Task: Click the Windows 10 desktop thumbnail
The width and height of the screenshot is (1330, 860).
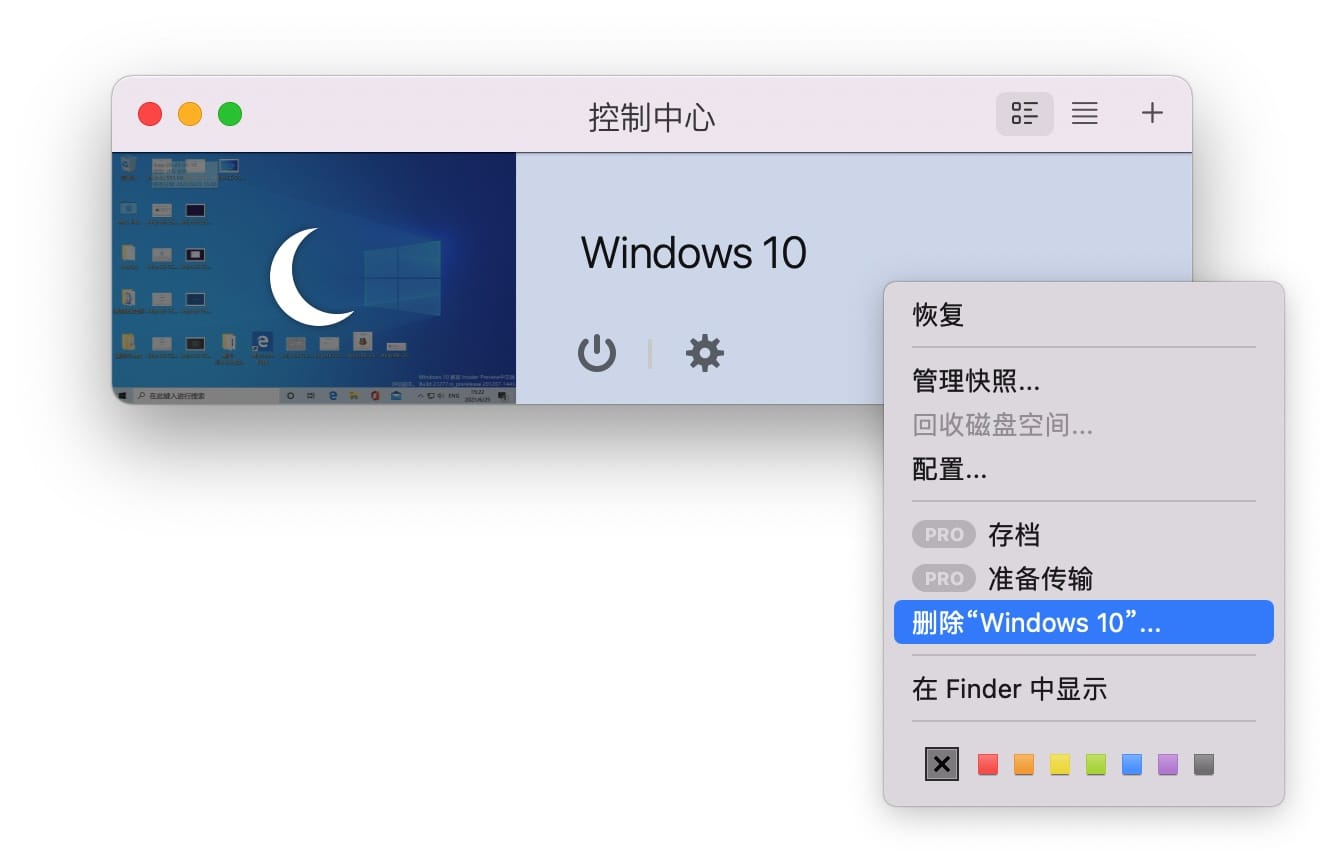Action: (x=314, y=278)
